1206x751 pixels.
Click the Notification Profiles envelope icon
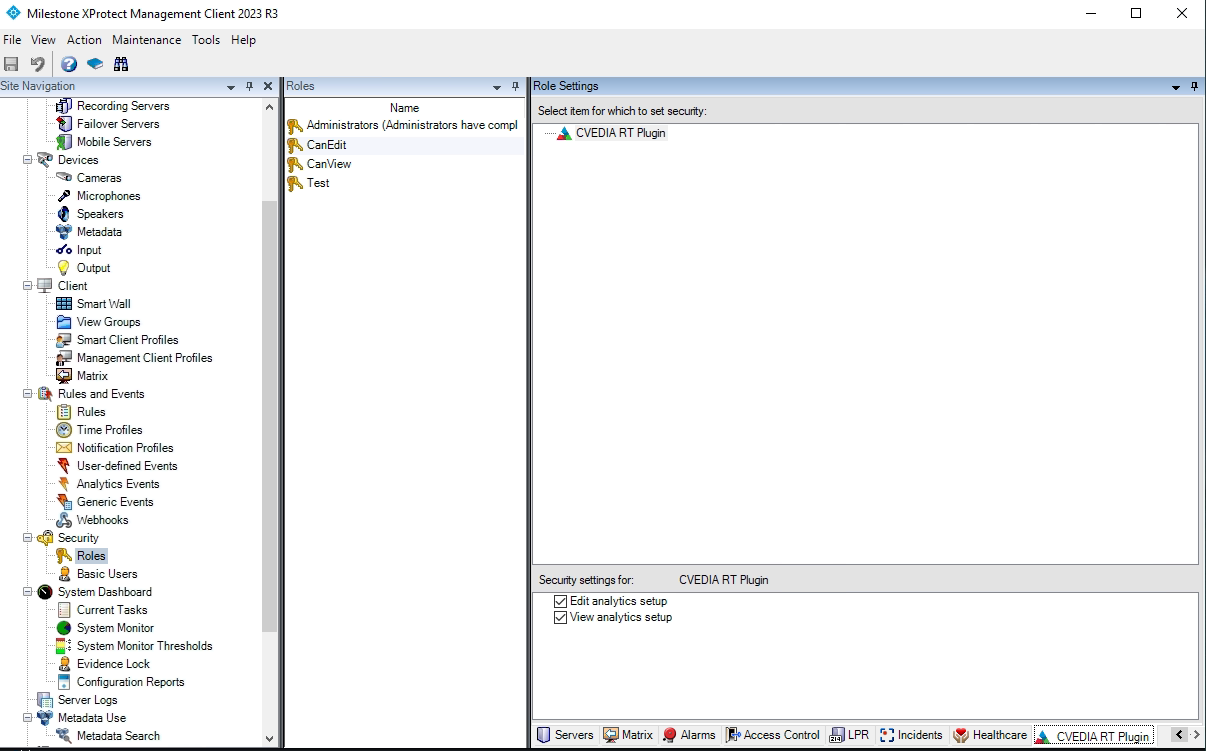pos(64,448)
